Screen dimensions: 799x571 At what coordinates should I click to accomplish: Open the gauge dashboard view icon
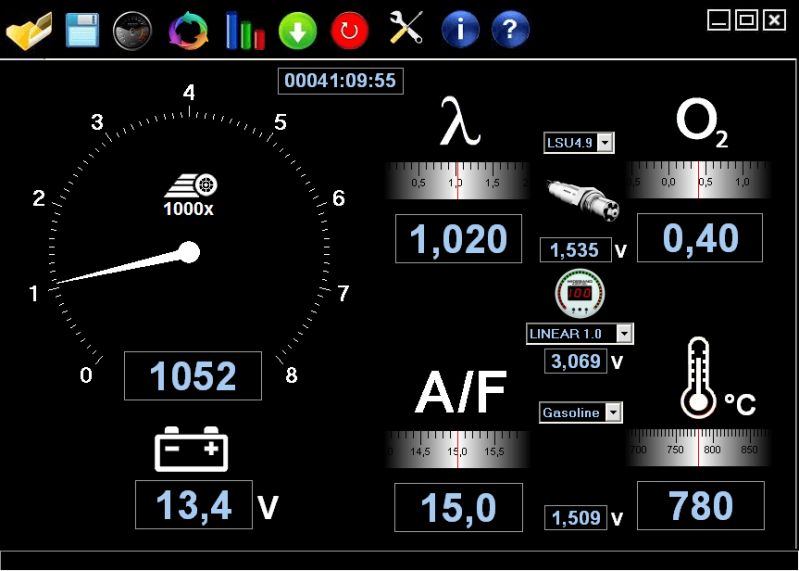click(x=132, y=31)
